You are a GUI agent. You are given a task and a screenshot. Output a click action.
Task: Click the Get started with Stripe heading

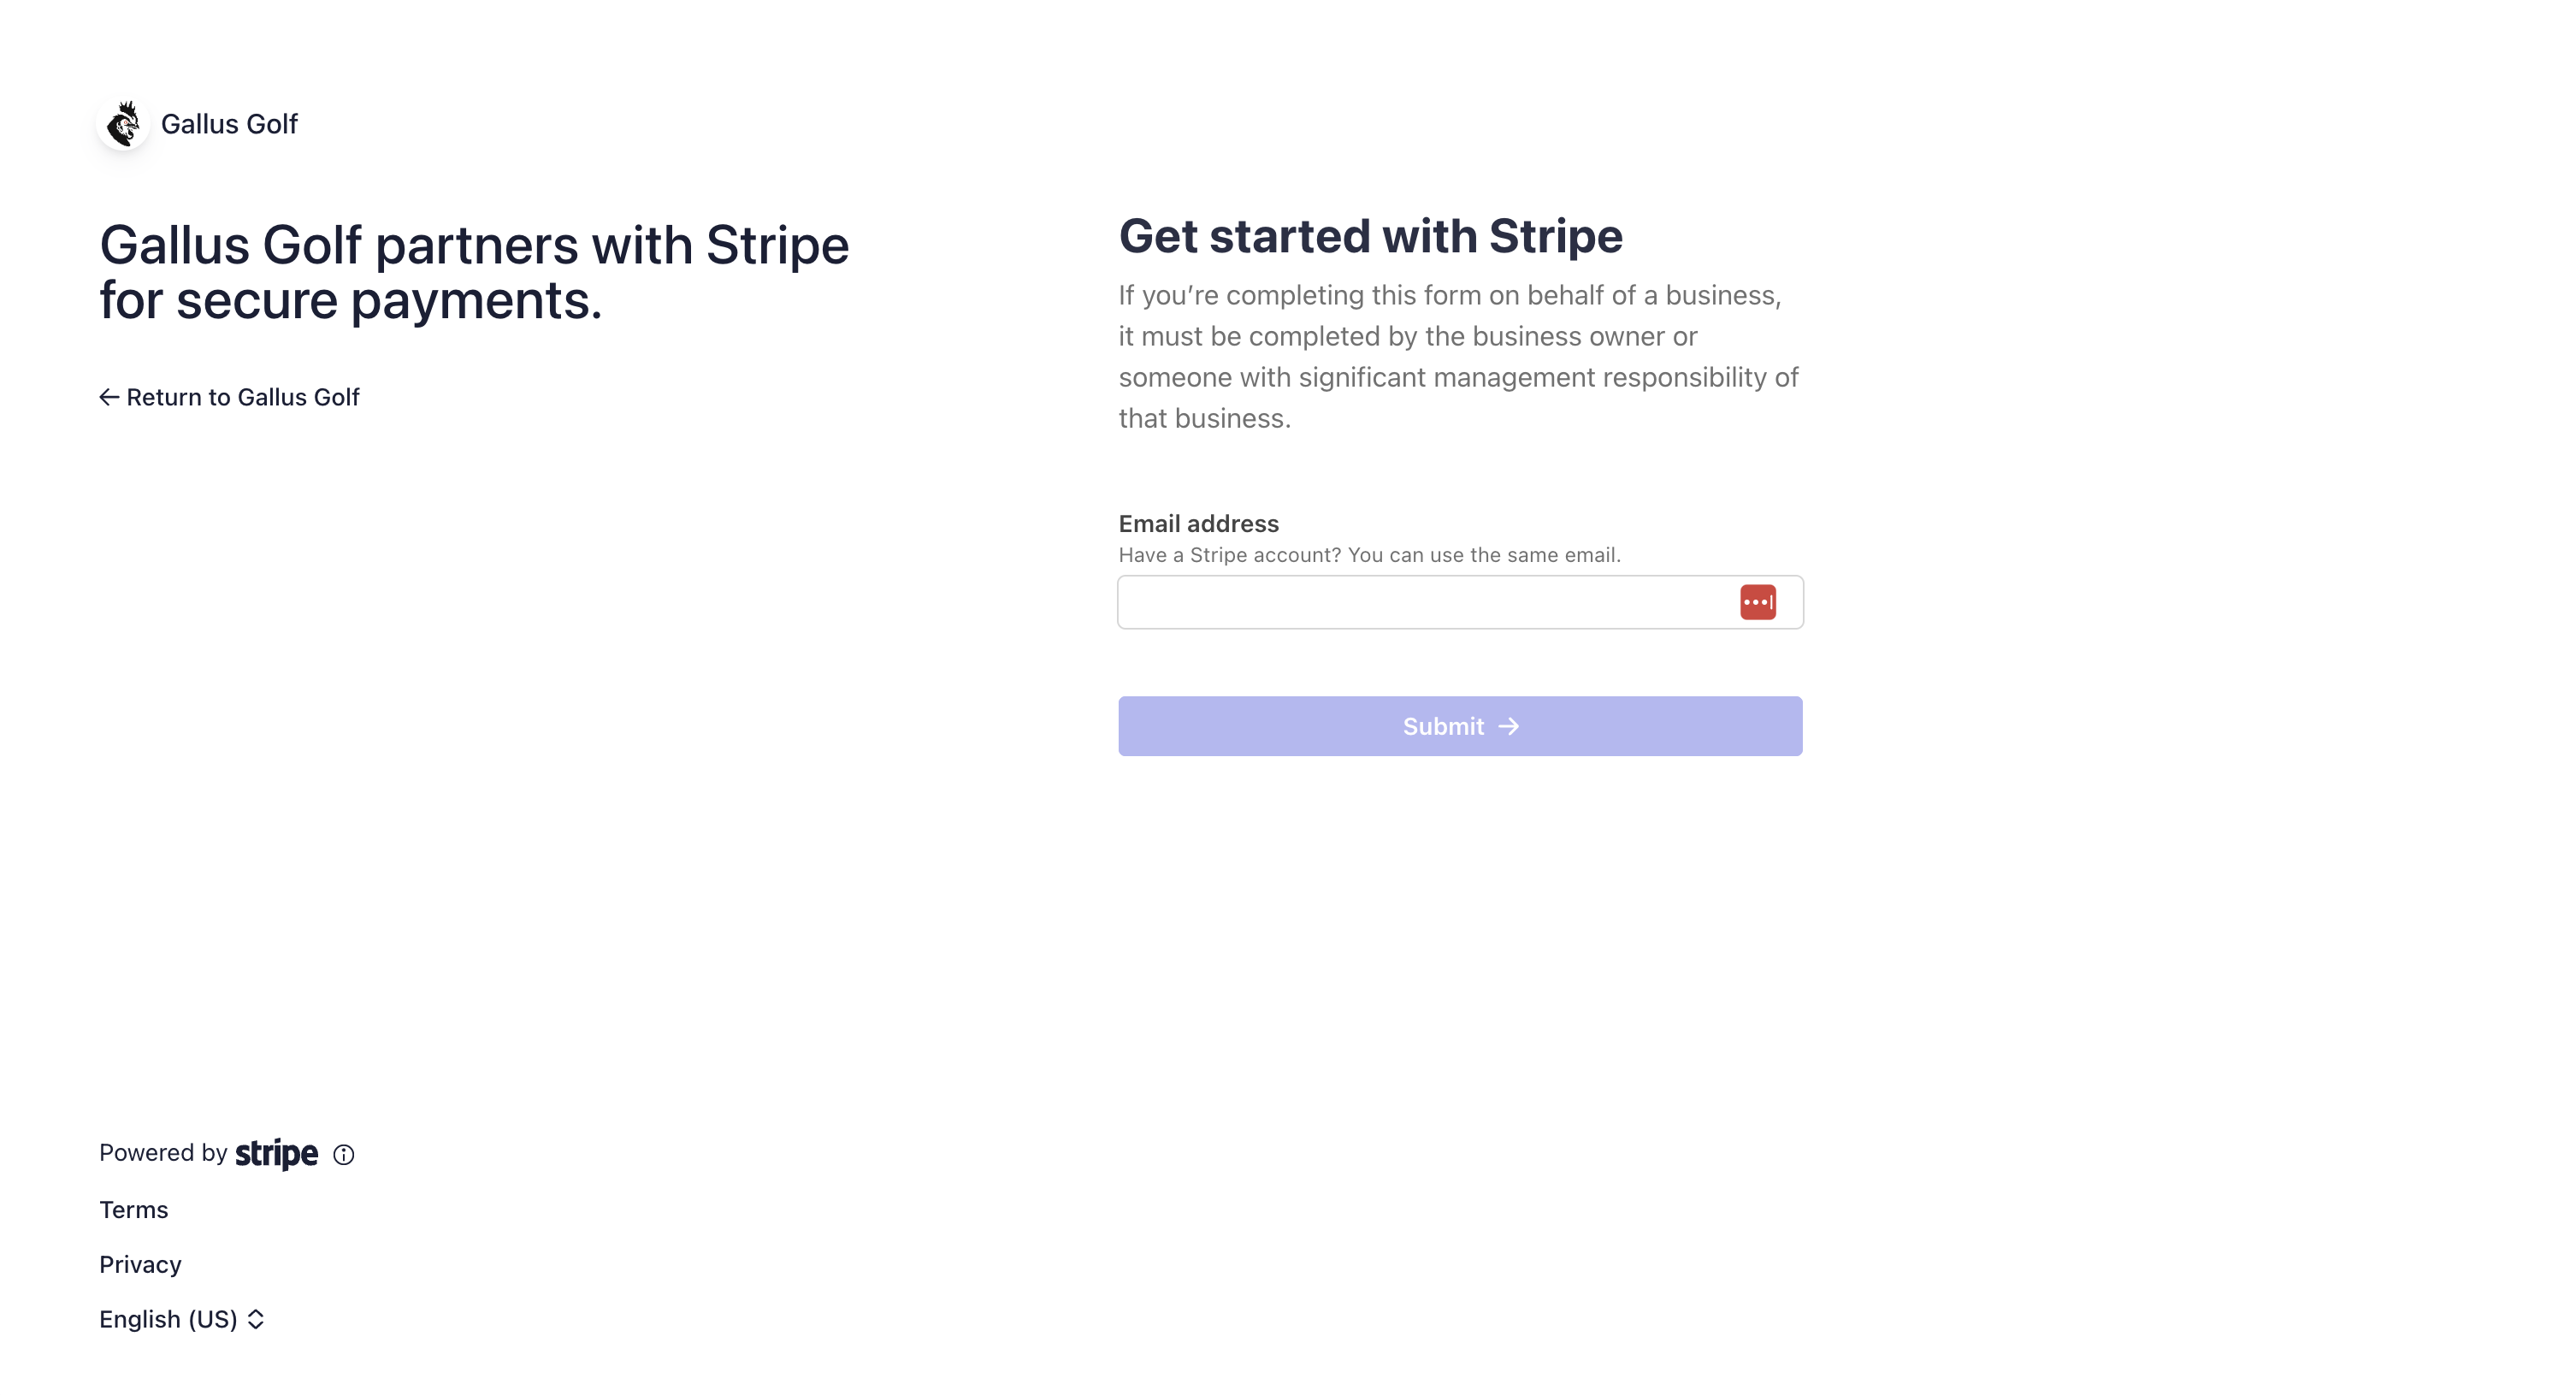point(1370,236)
